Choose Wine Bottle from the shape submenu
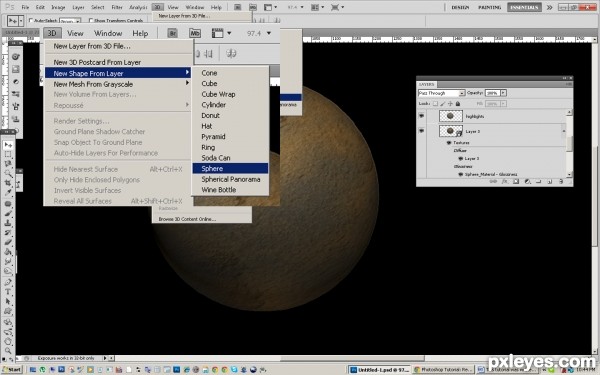The image size is (600, 375). (x=230, y=190)
